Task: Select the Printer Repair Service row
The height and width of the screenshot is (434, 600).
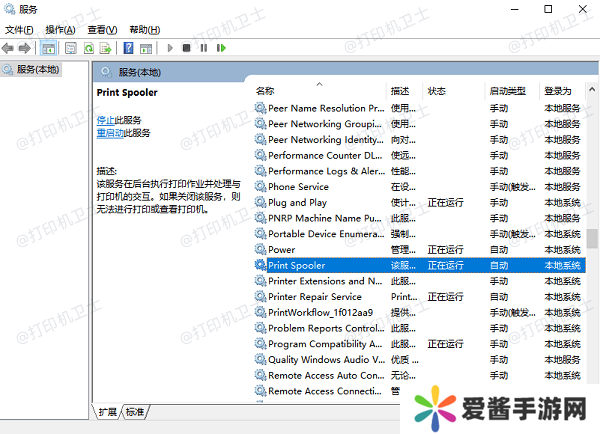Action: pos(315,296)
